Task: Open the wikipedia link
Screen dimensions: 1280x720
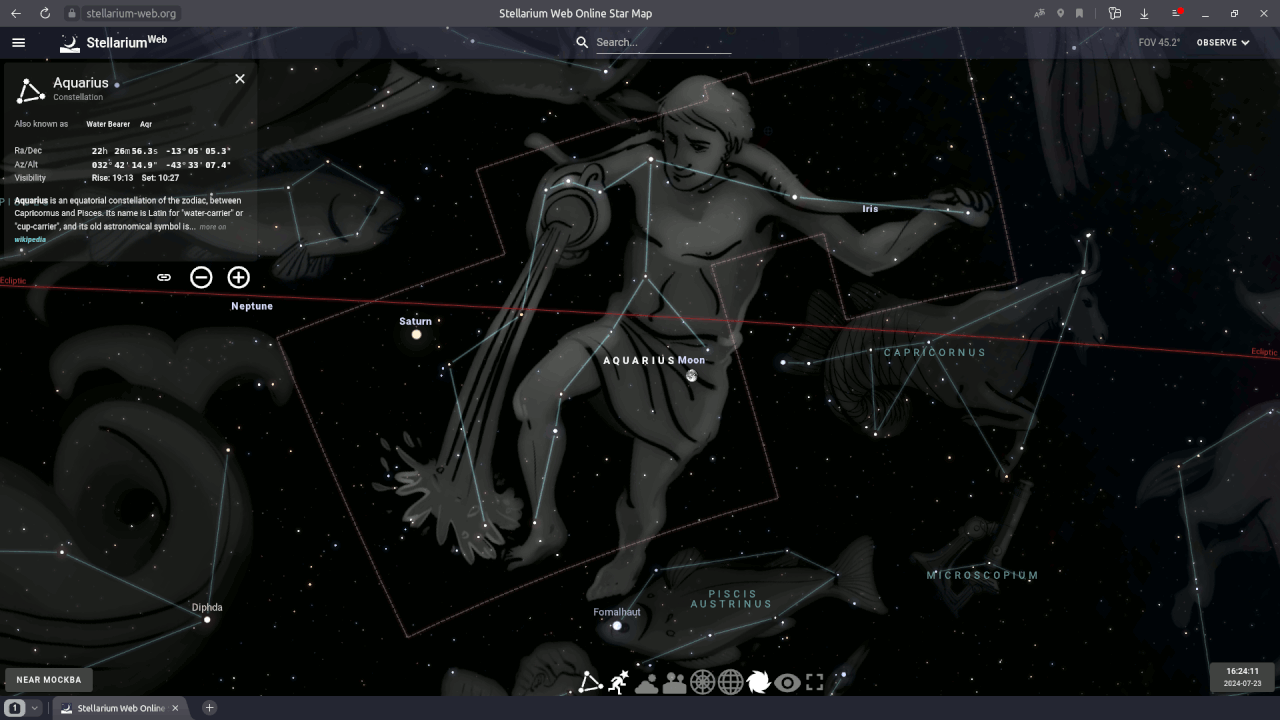Action: pos(30,240)
